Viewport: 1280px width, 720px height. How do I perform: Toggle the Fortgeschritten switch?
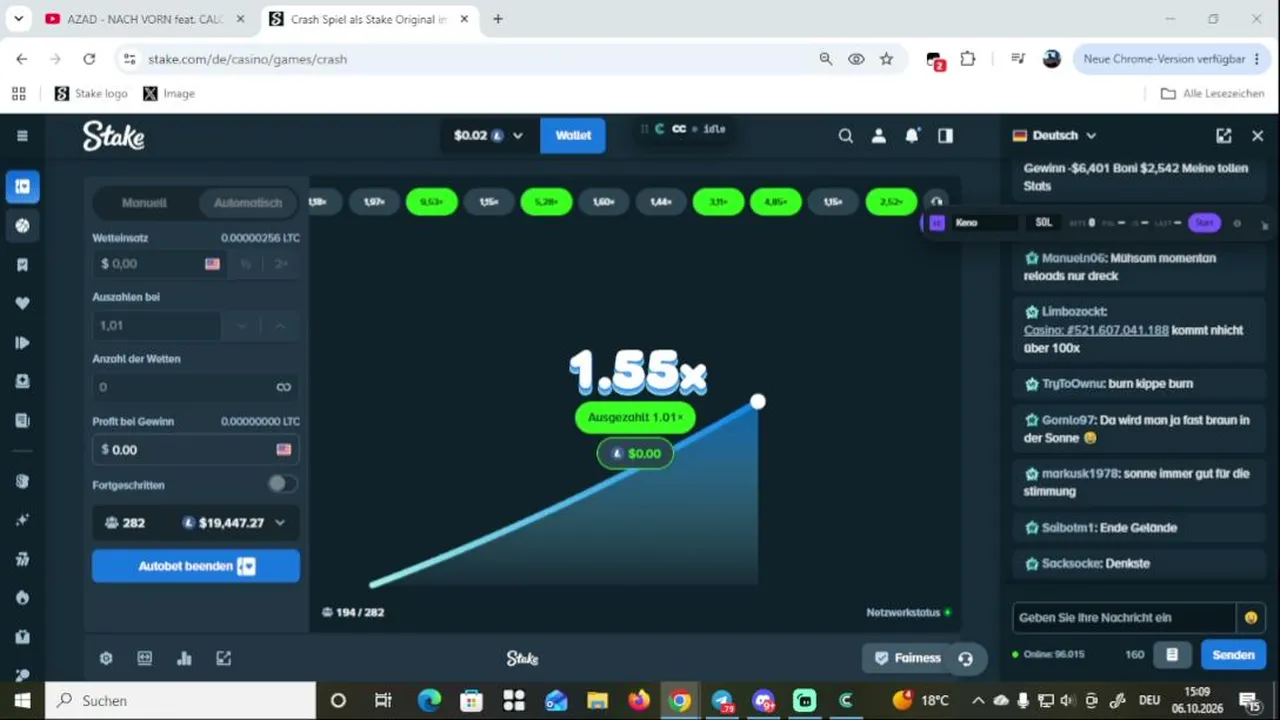(x=282, y=484)
